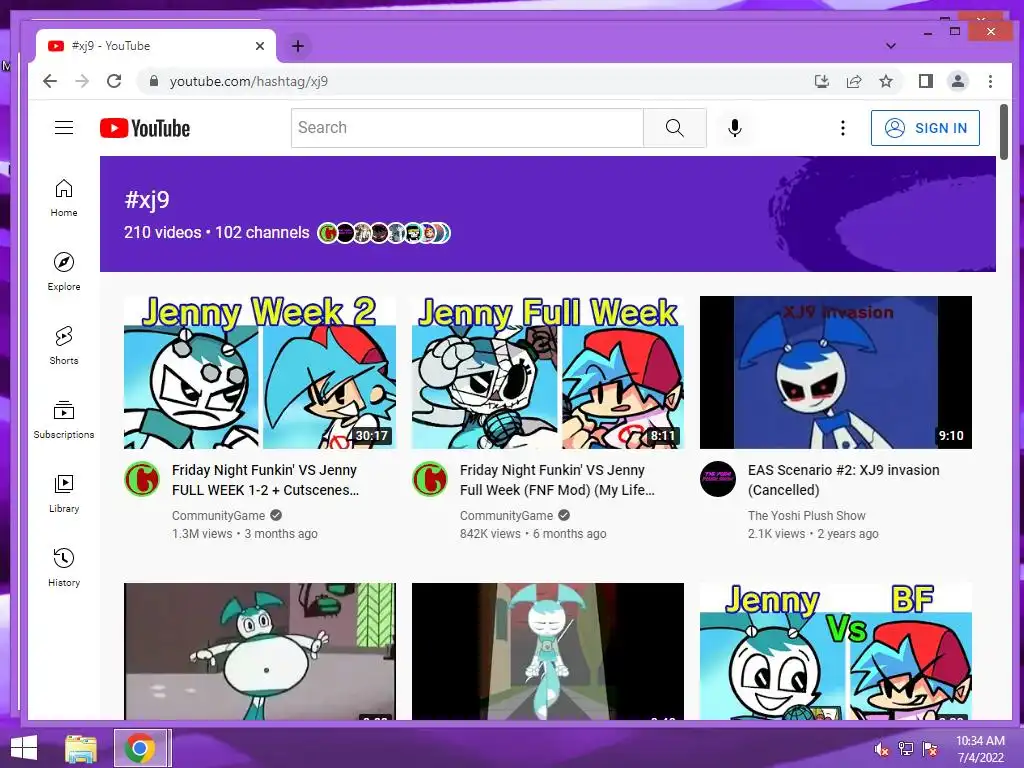Open Jenny Vs BF video thumbnail

[836, 651]
